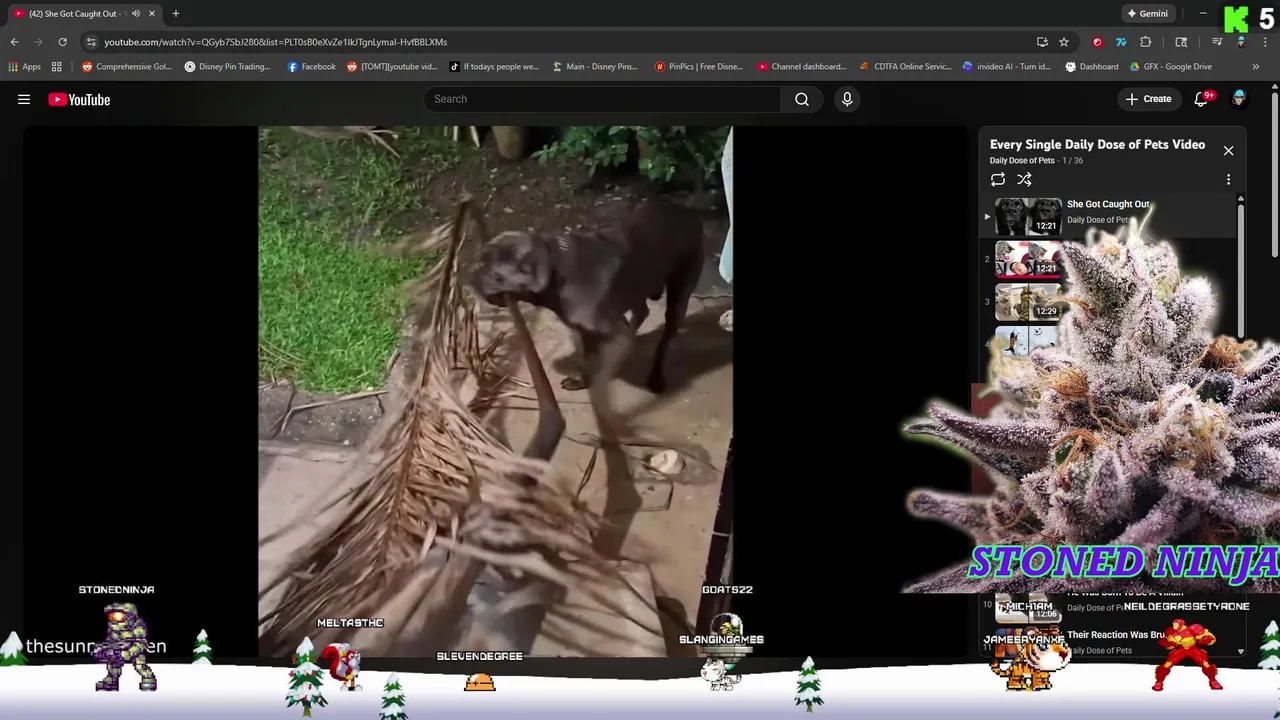This screenshot has height=720, width=1280.
Task: Open the Chrome extensions puzzle icon
Action: tap(1146, 42)
